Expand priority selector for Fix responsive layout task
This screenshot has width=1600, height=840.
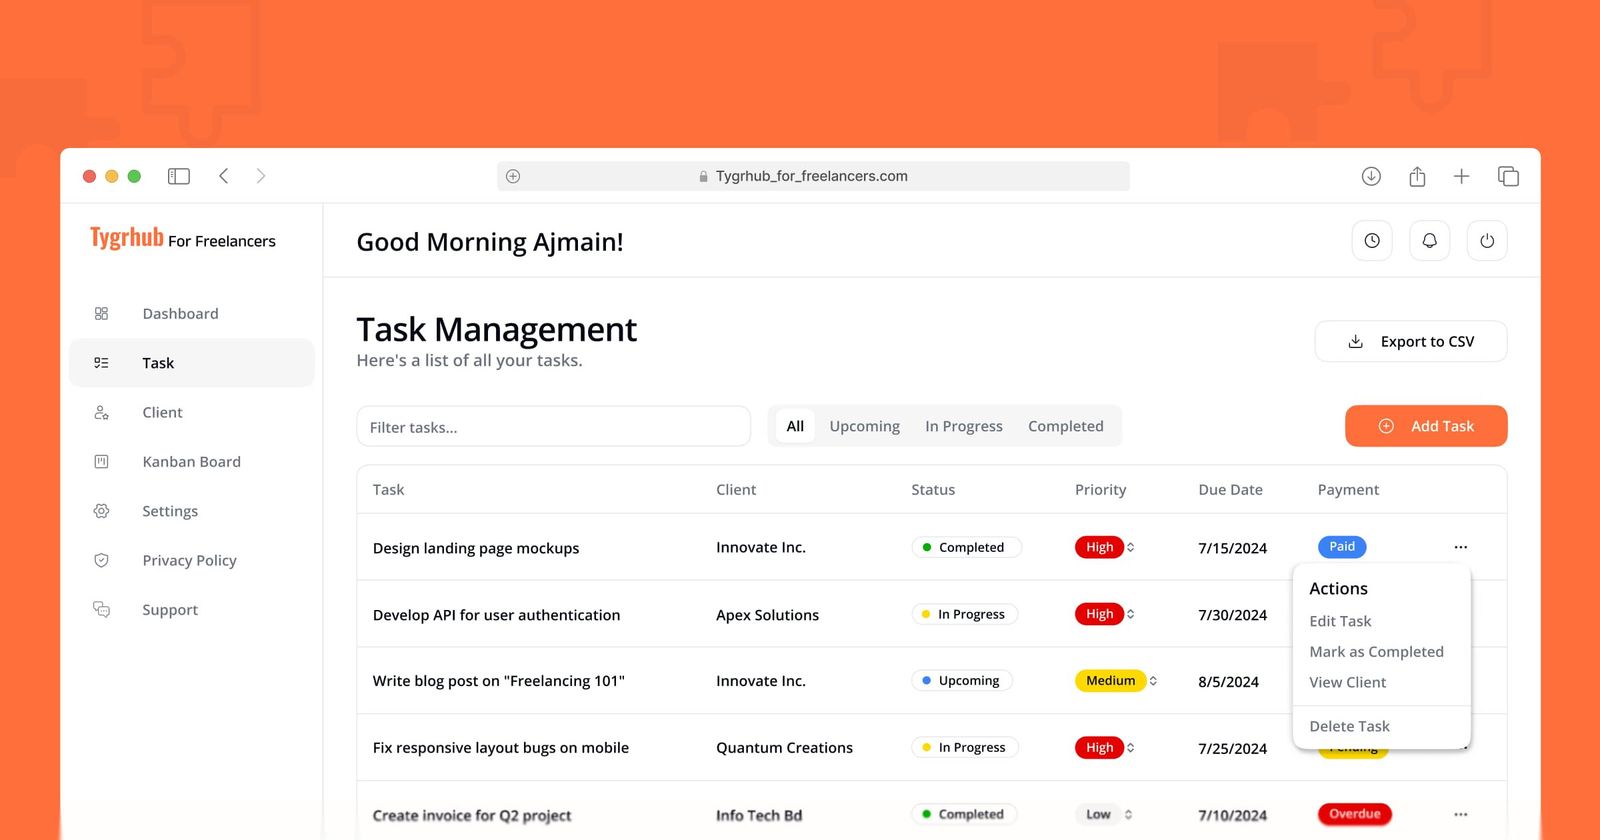1131,748
